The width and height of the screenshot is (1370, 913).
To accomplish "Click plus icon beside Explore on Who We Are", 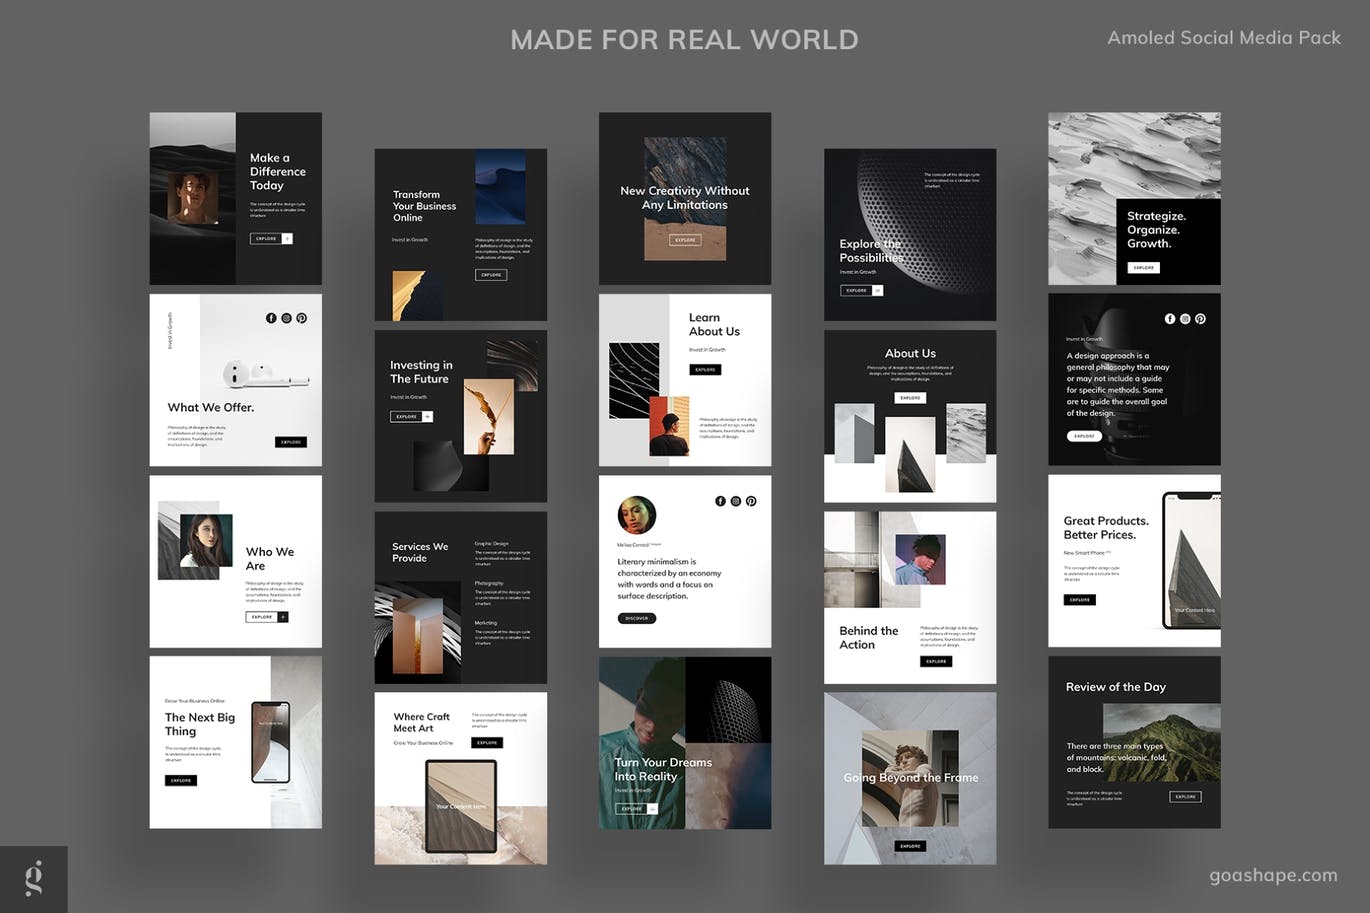I will click(283, 617).
